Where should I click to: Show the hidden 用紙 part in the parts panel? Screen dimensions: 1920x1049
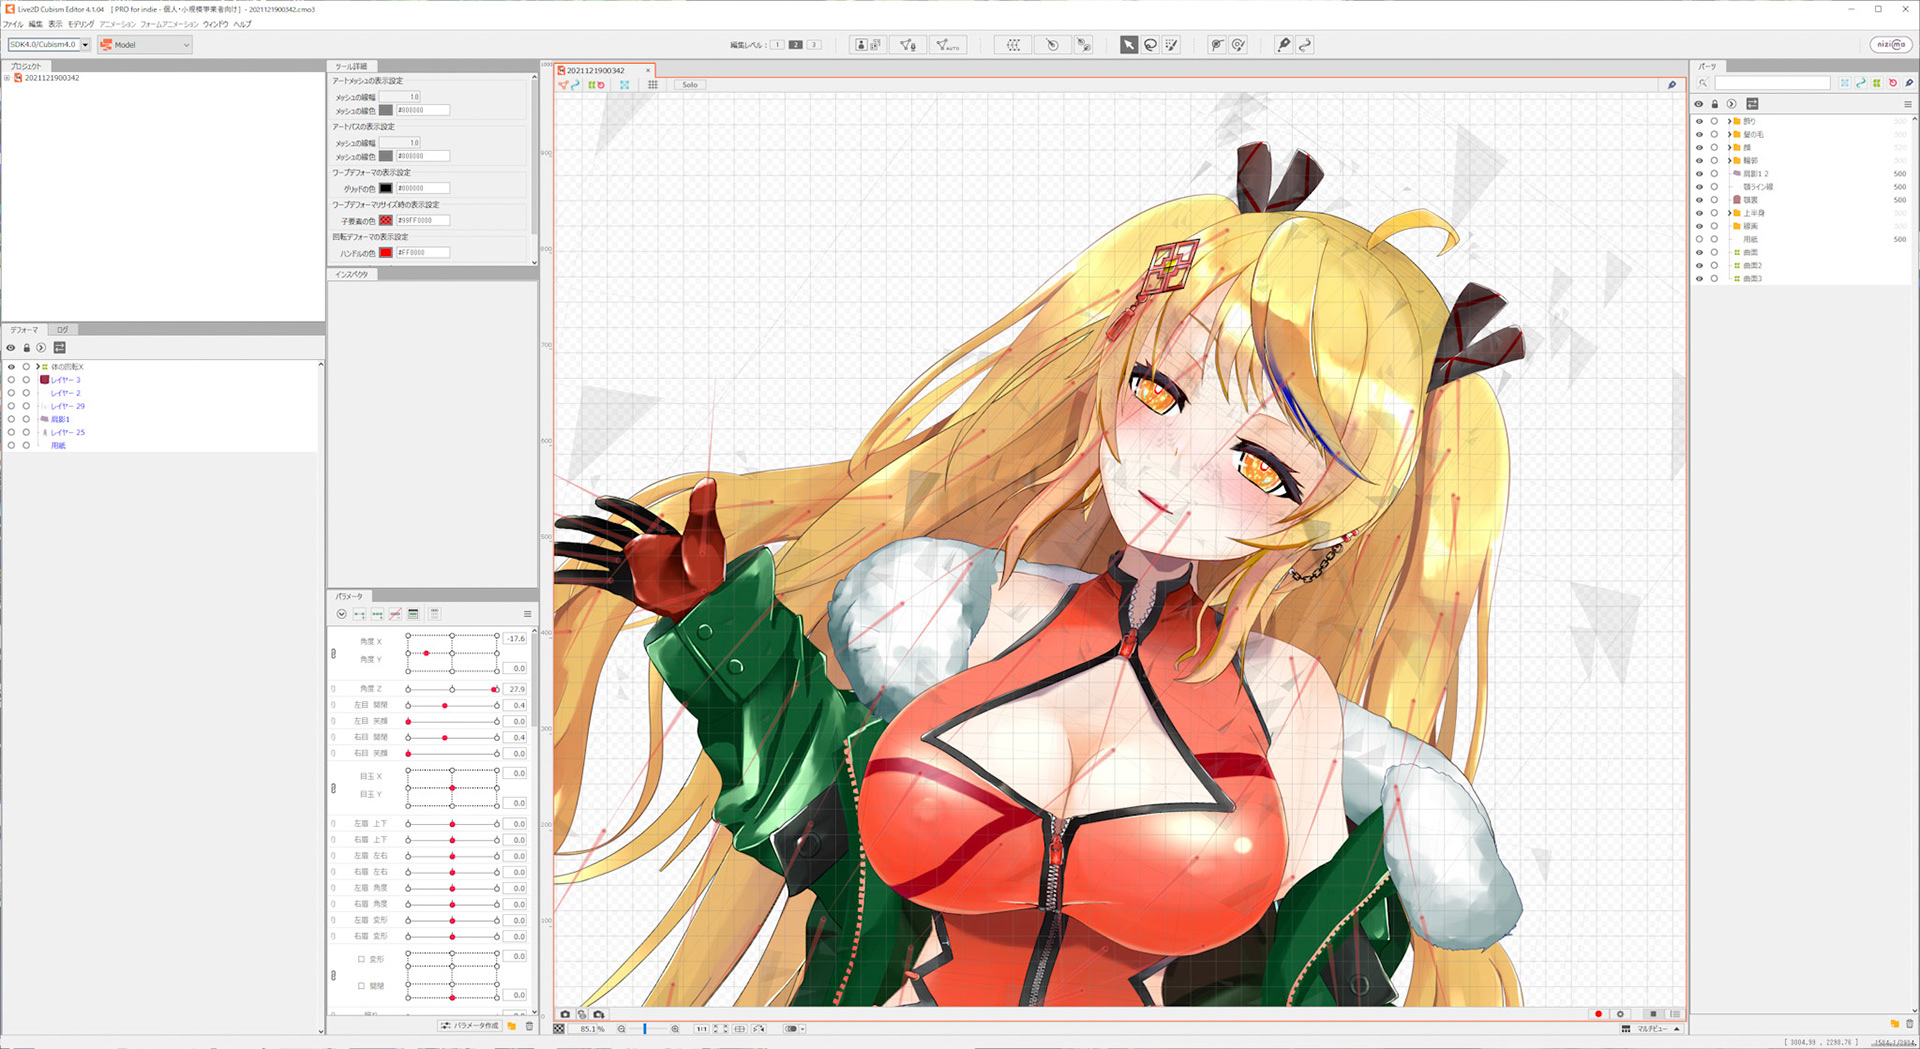(x=1699, y=239)
